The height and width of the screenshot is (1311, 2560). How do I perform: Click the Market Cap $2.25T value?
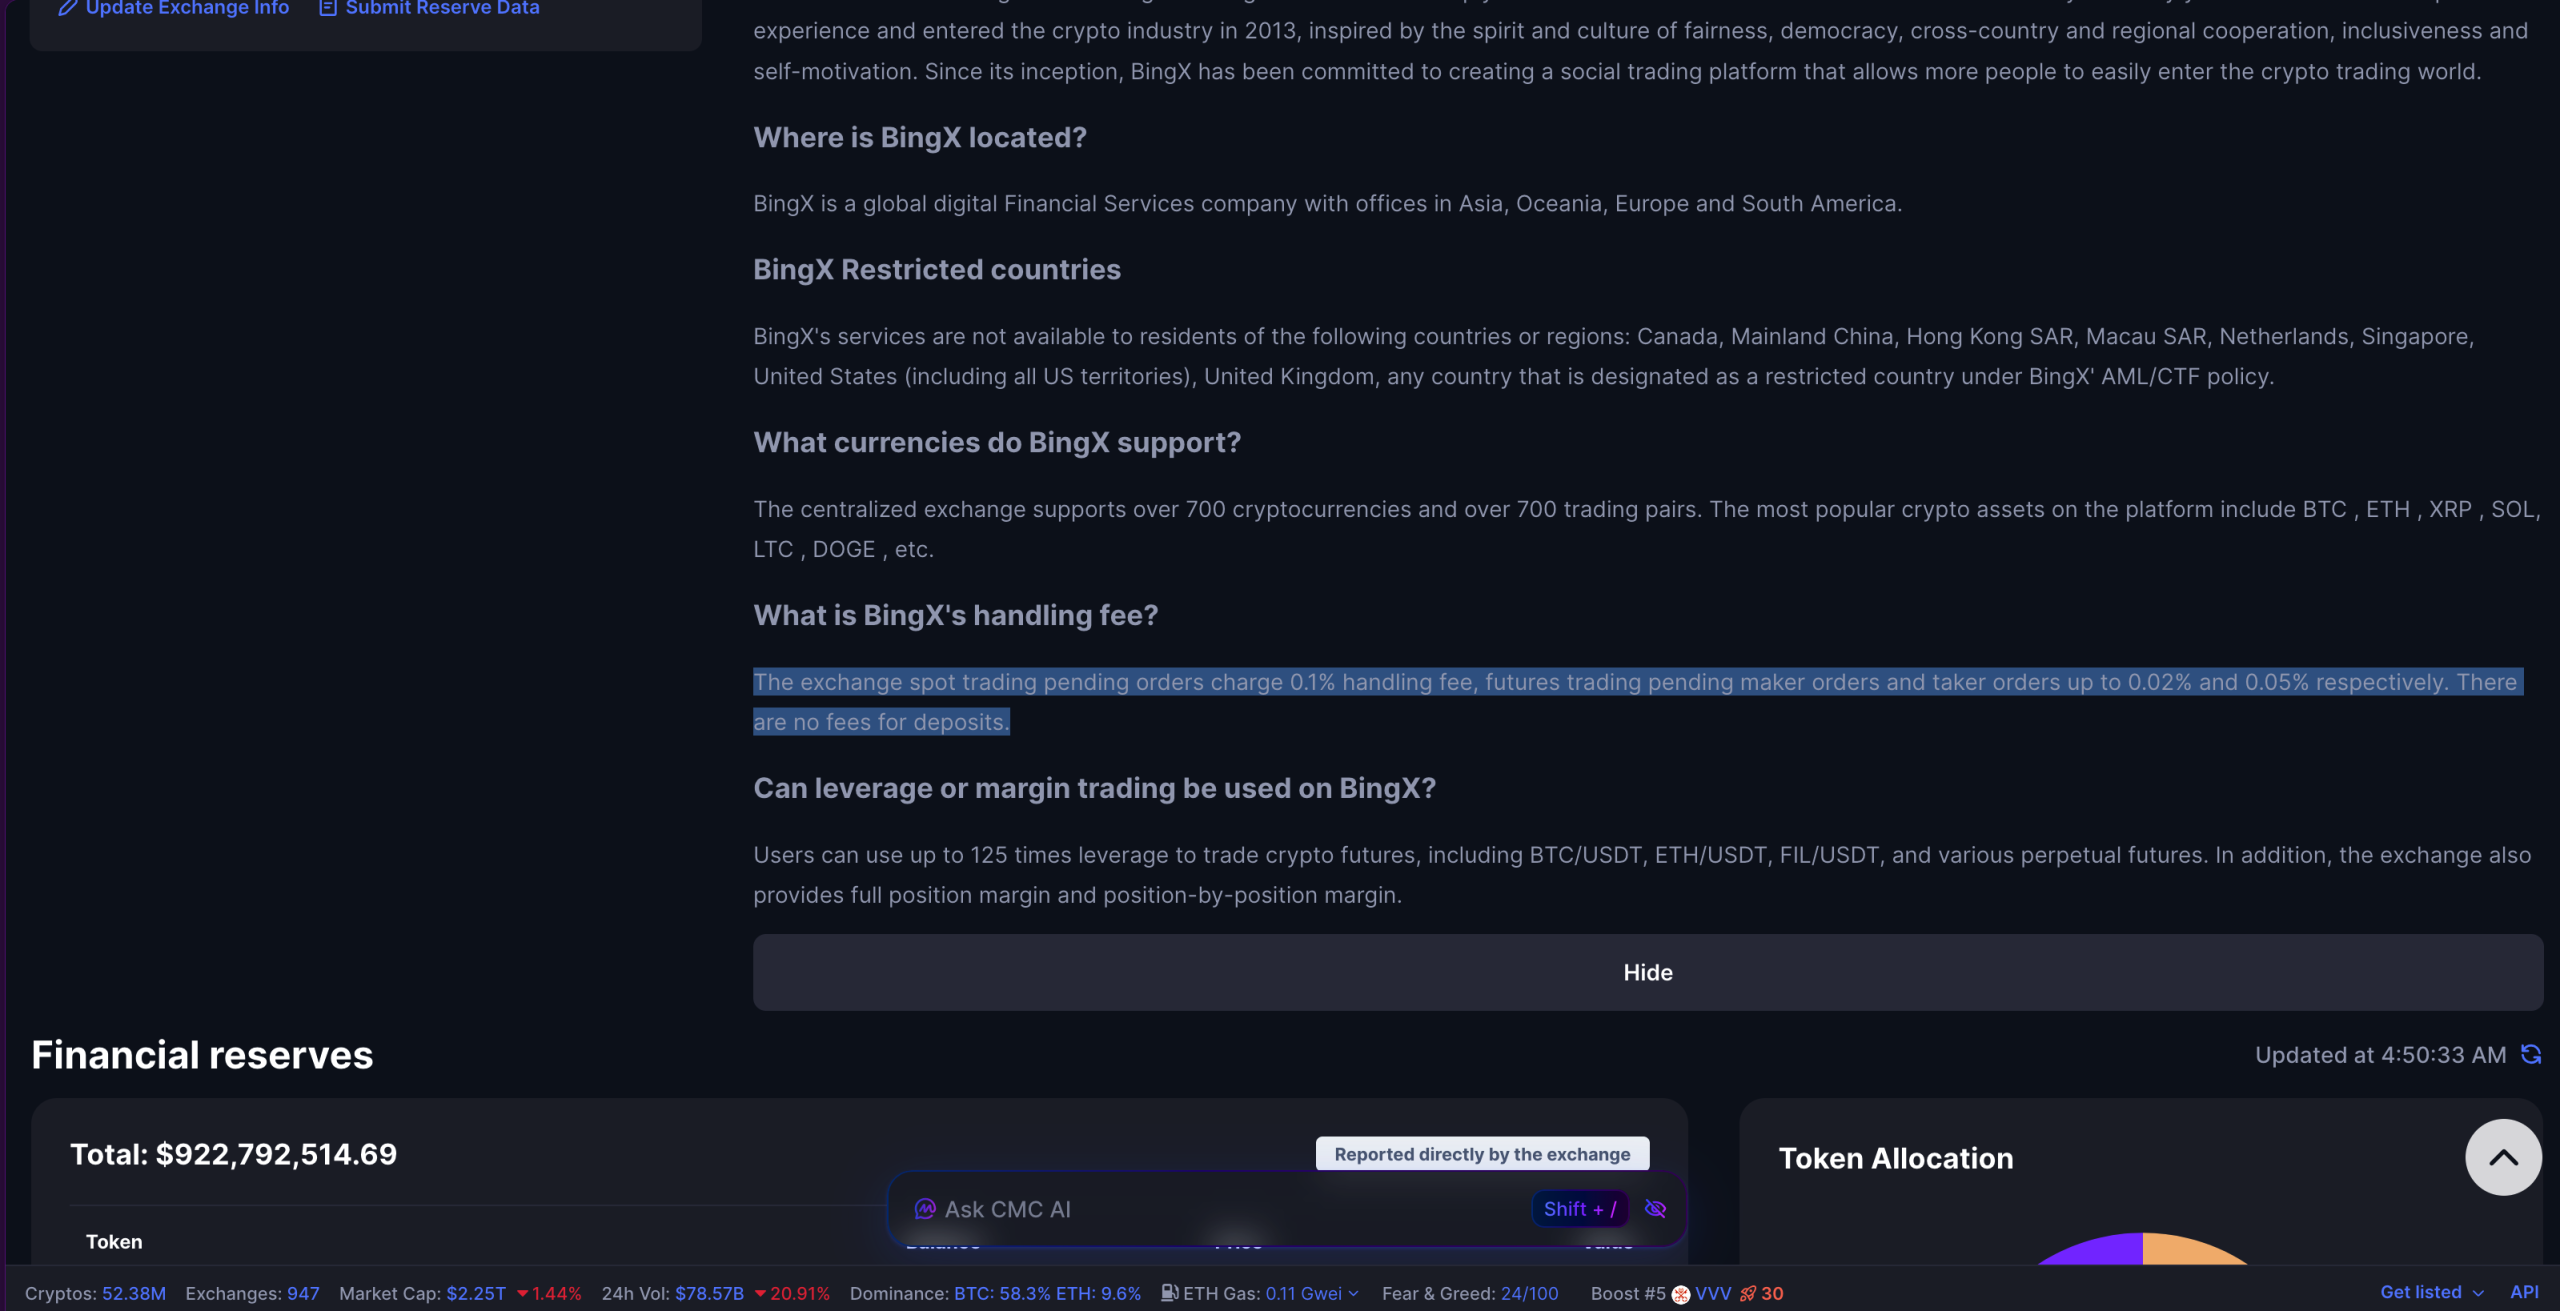click(x=476, y=1293)
